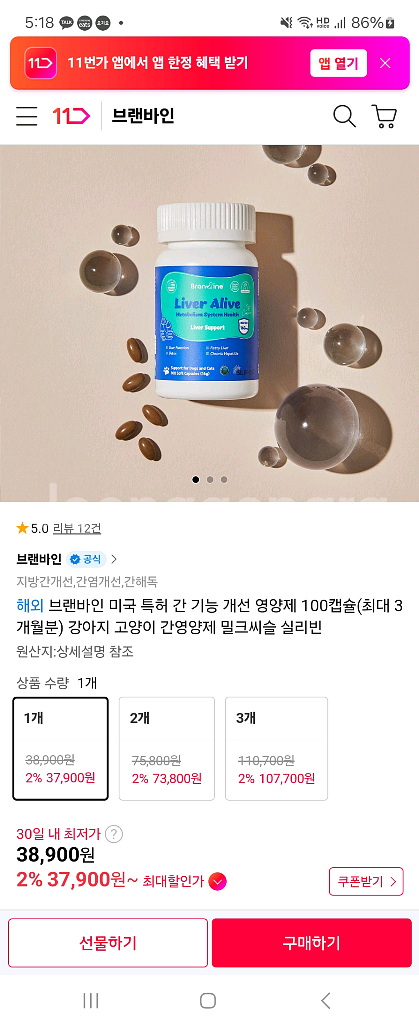The image size is (419, 1024).
Task: Tap the Android home navigation icon
Action: 208,1000
